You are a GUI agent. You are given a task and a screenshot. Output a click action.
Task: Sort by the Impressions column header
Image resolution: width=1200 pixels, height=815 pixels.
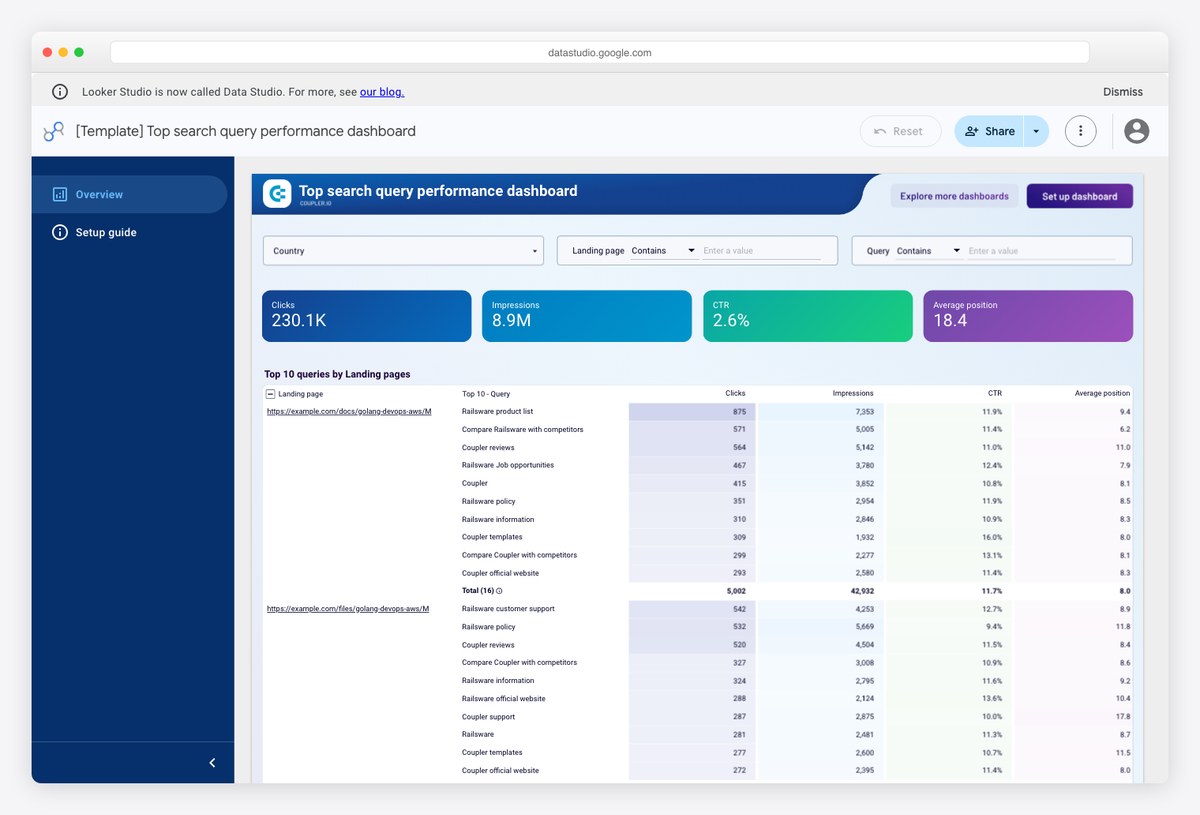[x=853, y=394]
